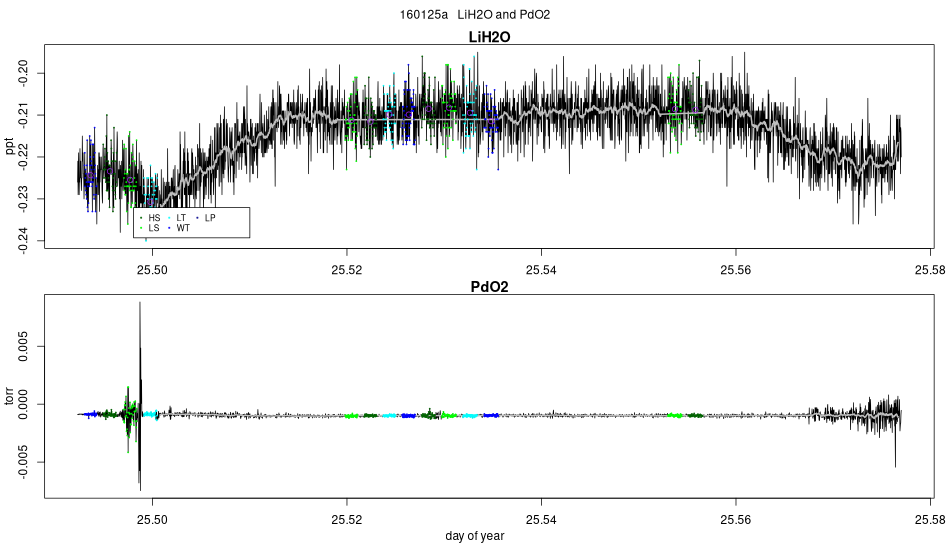Click the 'day of year' x-axis label
Image resolution: width=950 pixels, height=550 pixels.
tap(474, 535)
